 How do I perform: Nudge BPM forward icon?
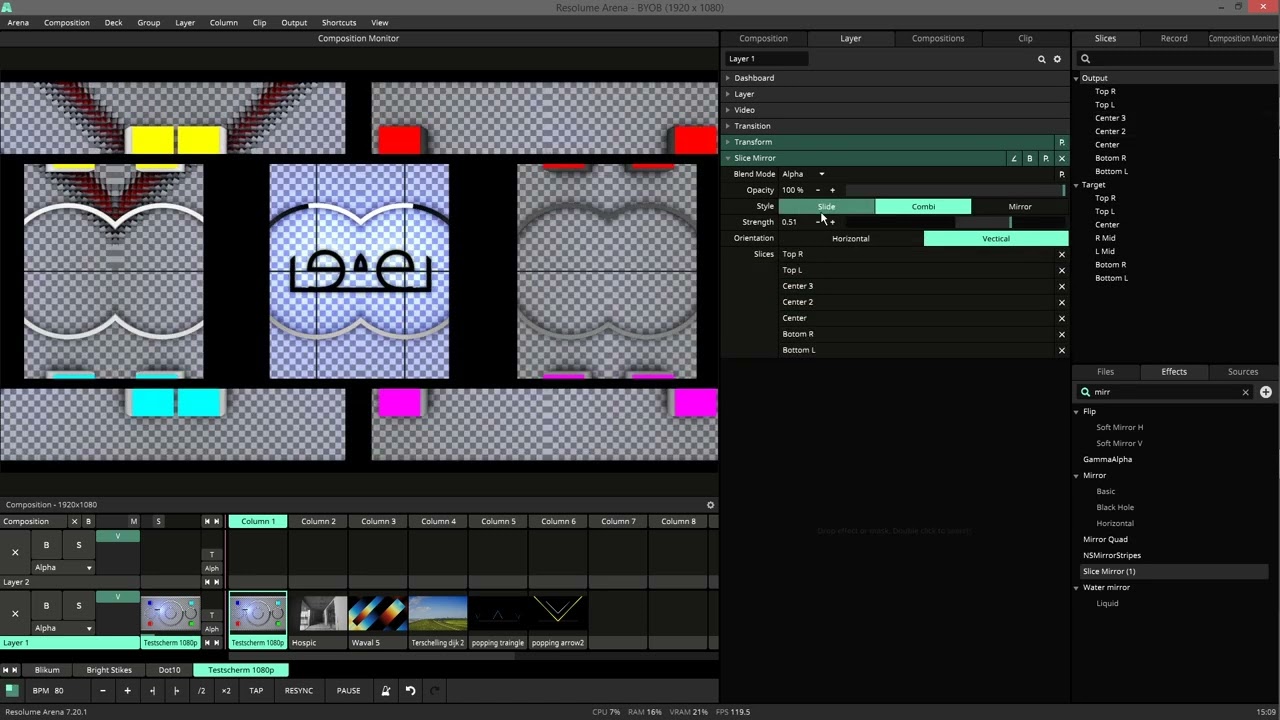tap(176, 691)
